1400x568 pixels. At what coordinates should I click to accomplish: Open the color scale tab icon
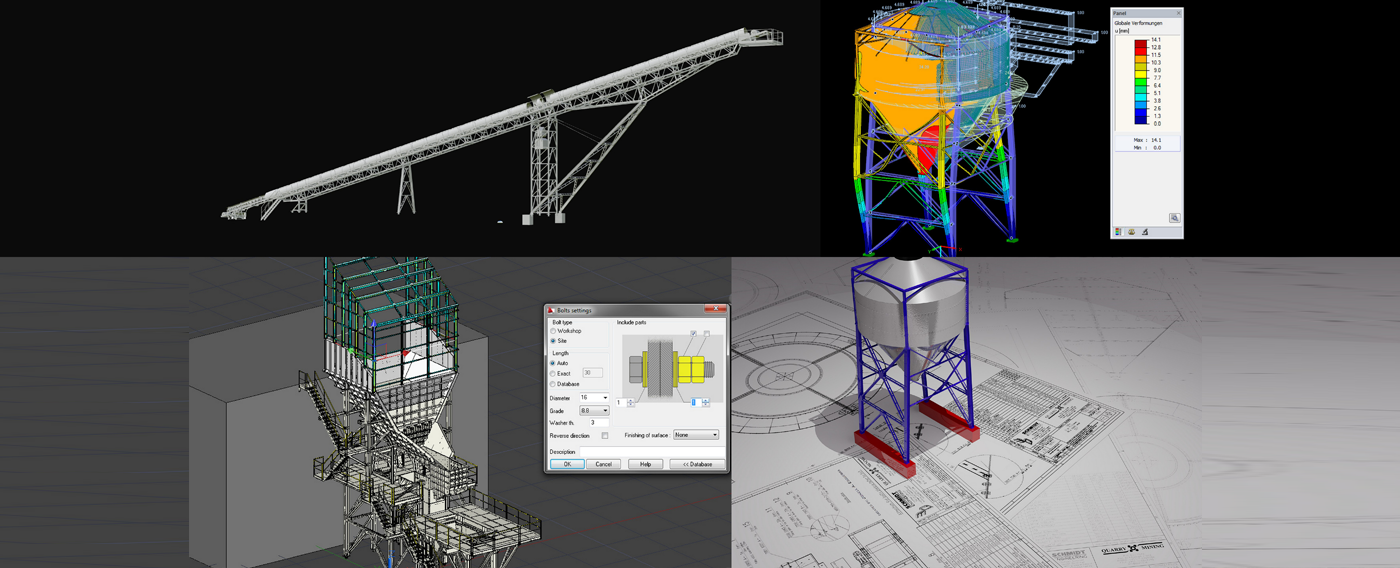pyautogui.click(x=1119, y=232)
